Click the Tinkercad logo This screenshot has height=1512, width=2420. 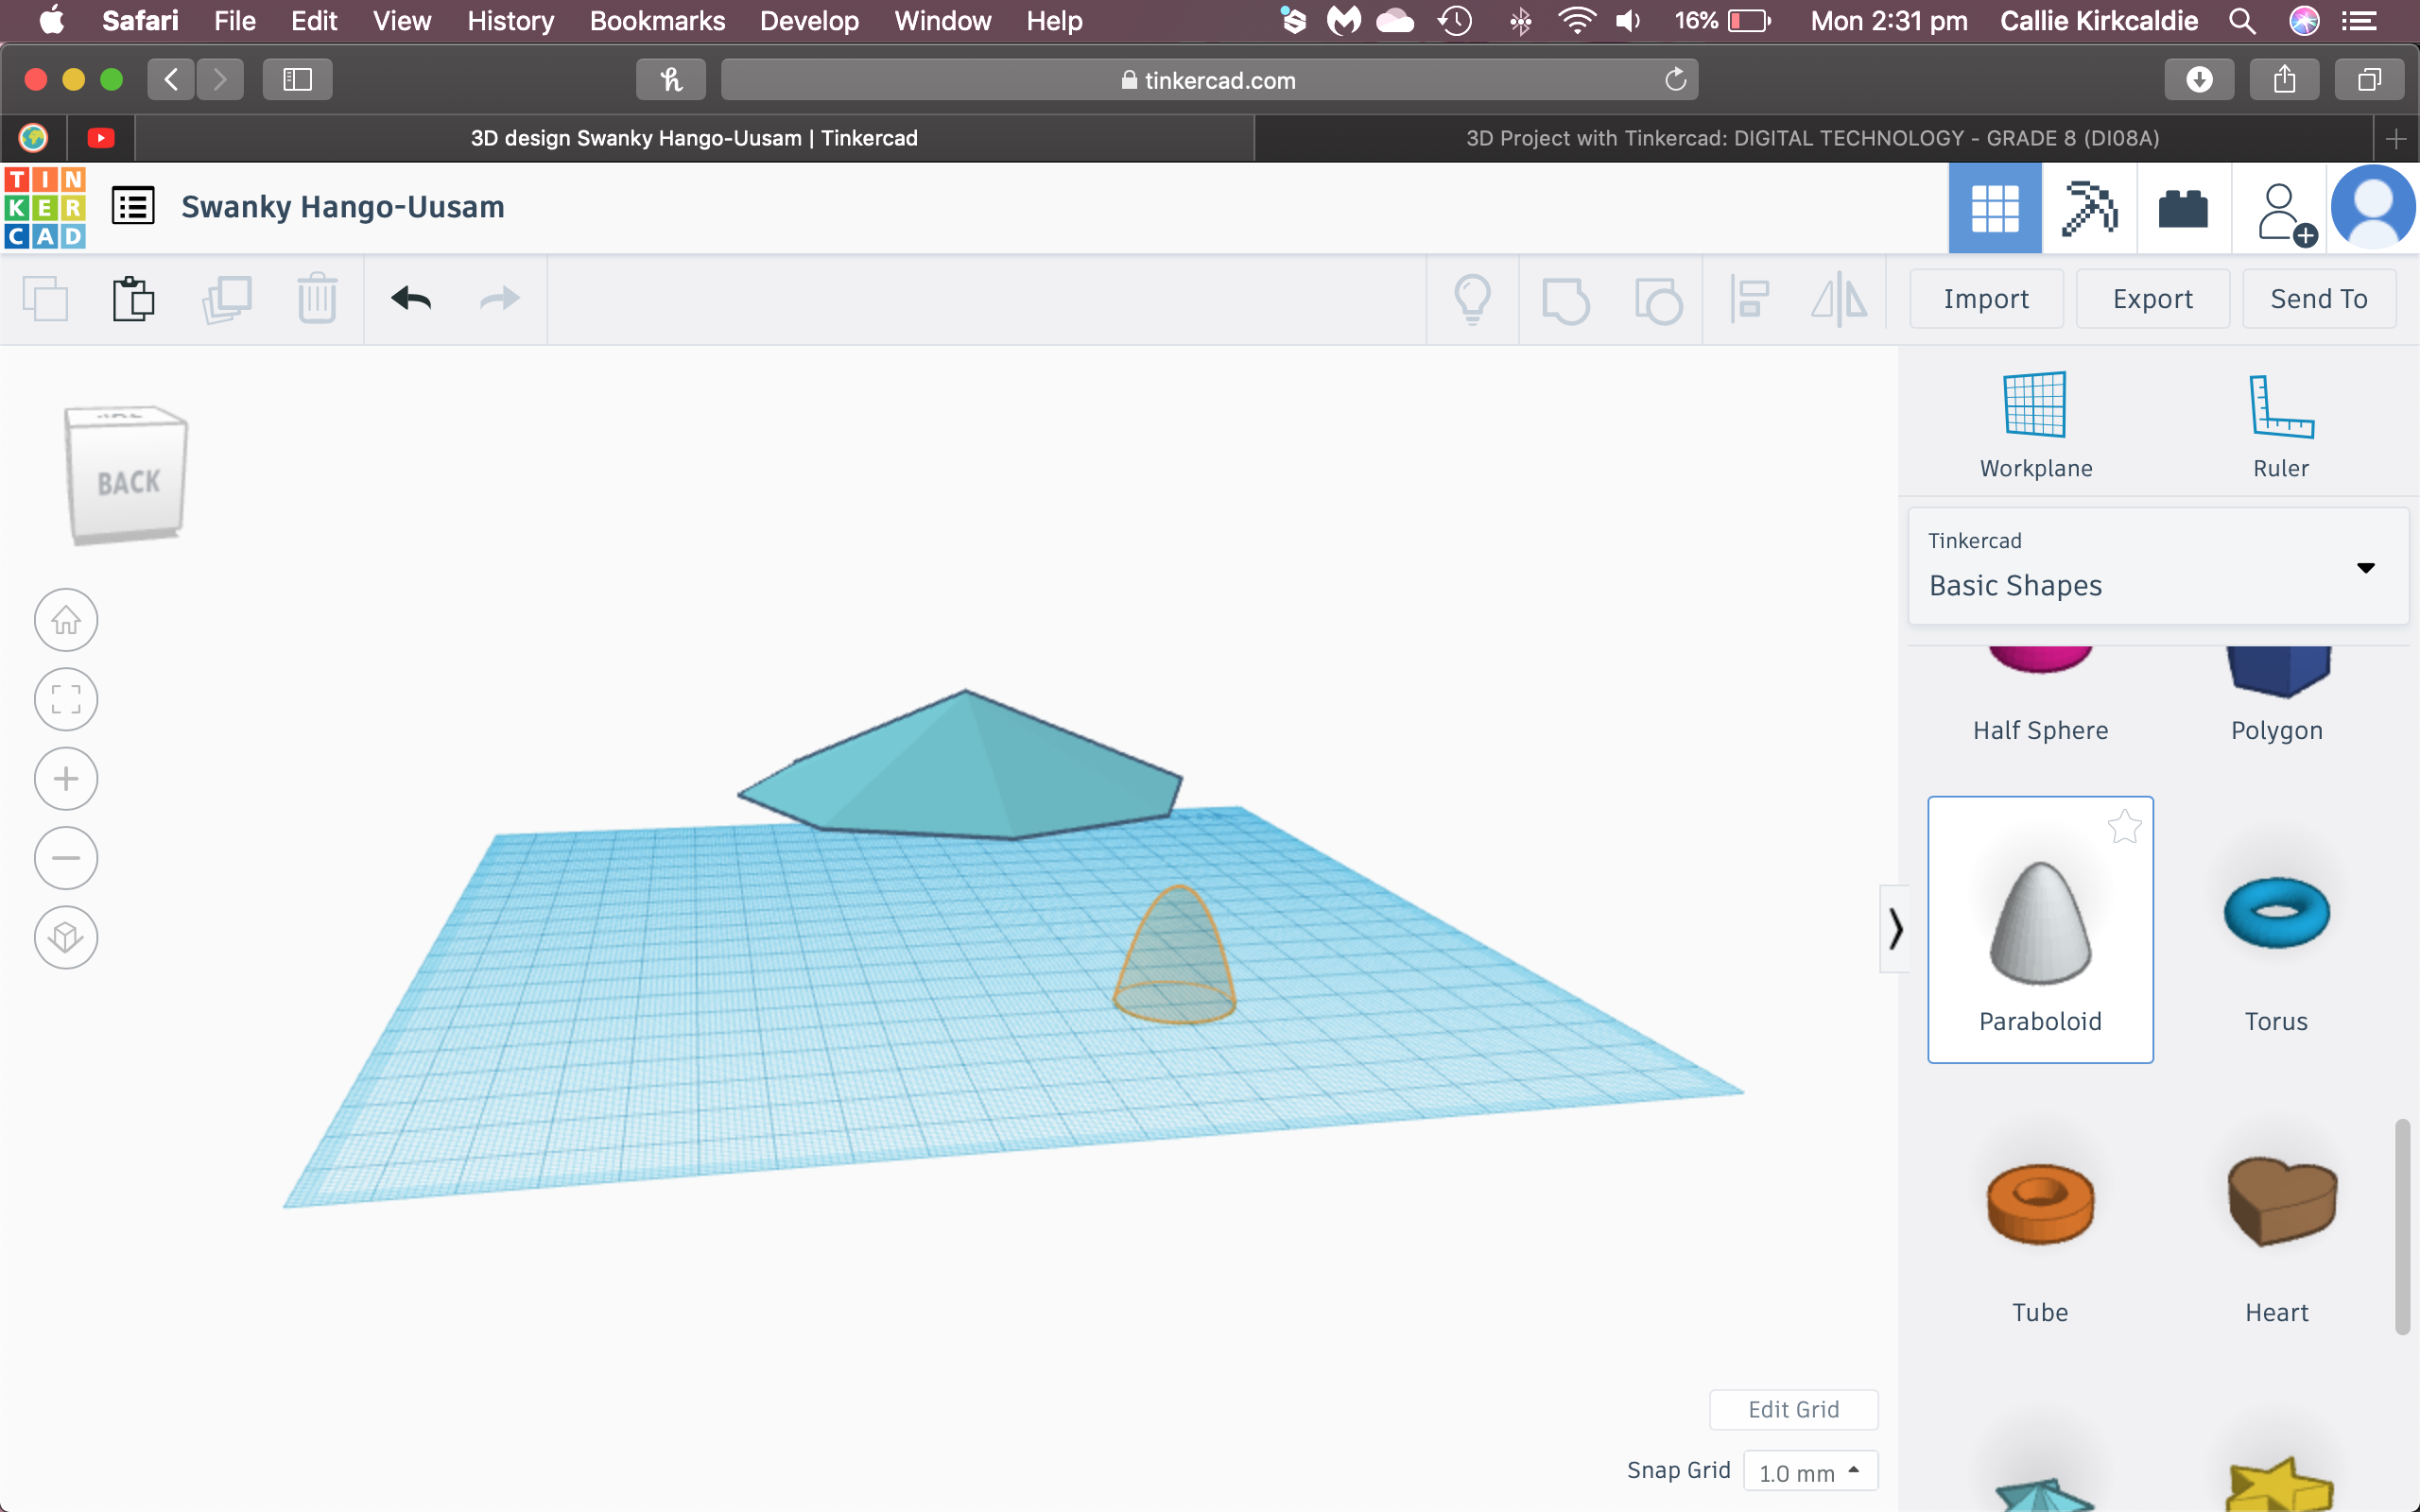(x=45, y=208)
